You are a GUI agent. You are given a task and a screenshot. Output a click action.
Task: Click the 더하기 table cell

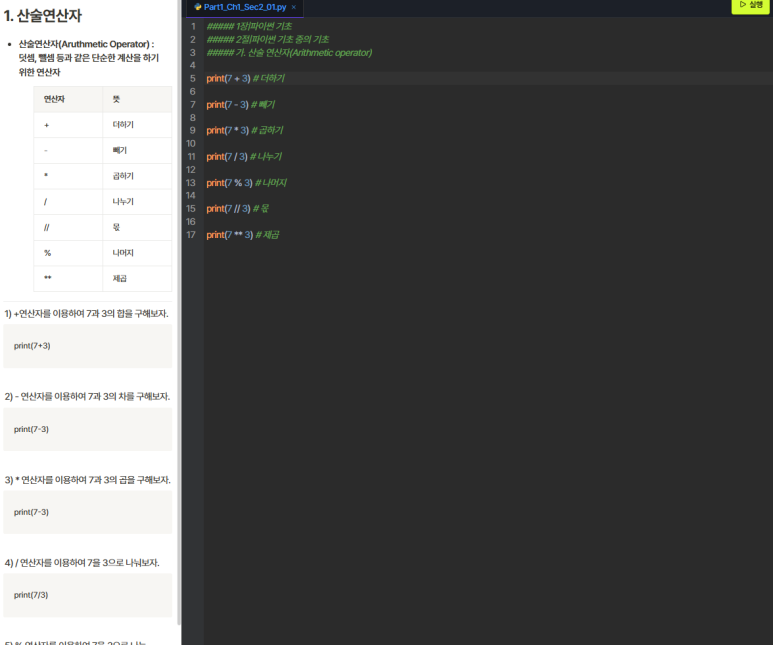(137, 125)
